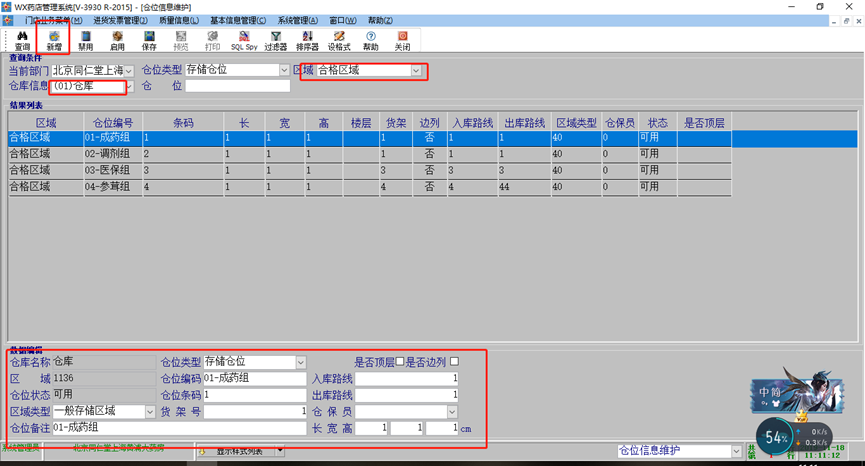Open the 质量信息(L) menu
The image size is (865, 466).
point(179,20)
